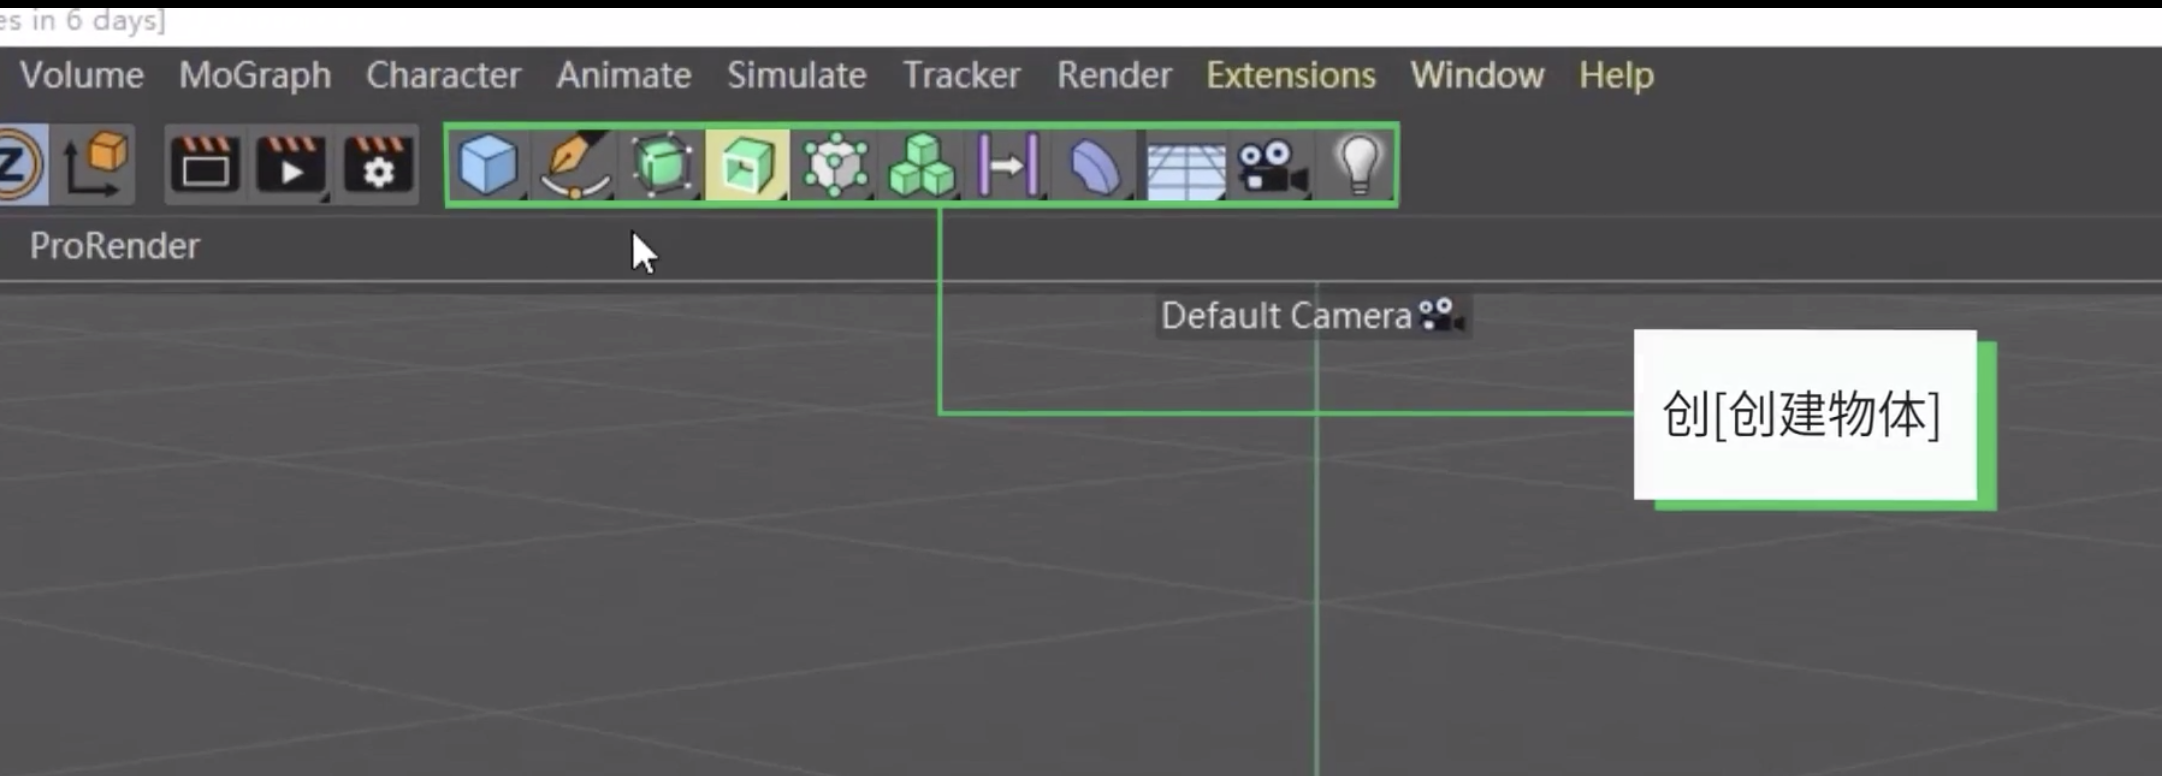Open the Render menu

coord(1114,75)
